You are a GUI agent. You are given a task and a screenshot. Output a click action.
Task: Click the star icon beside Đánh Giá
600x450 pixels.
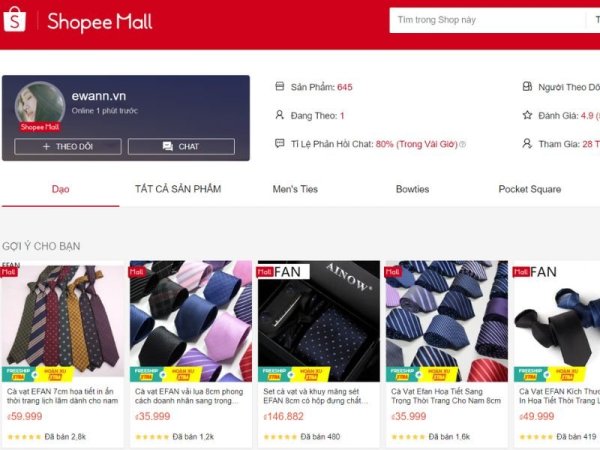coord(527,115)
